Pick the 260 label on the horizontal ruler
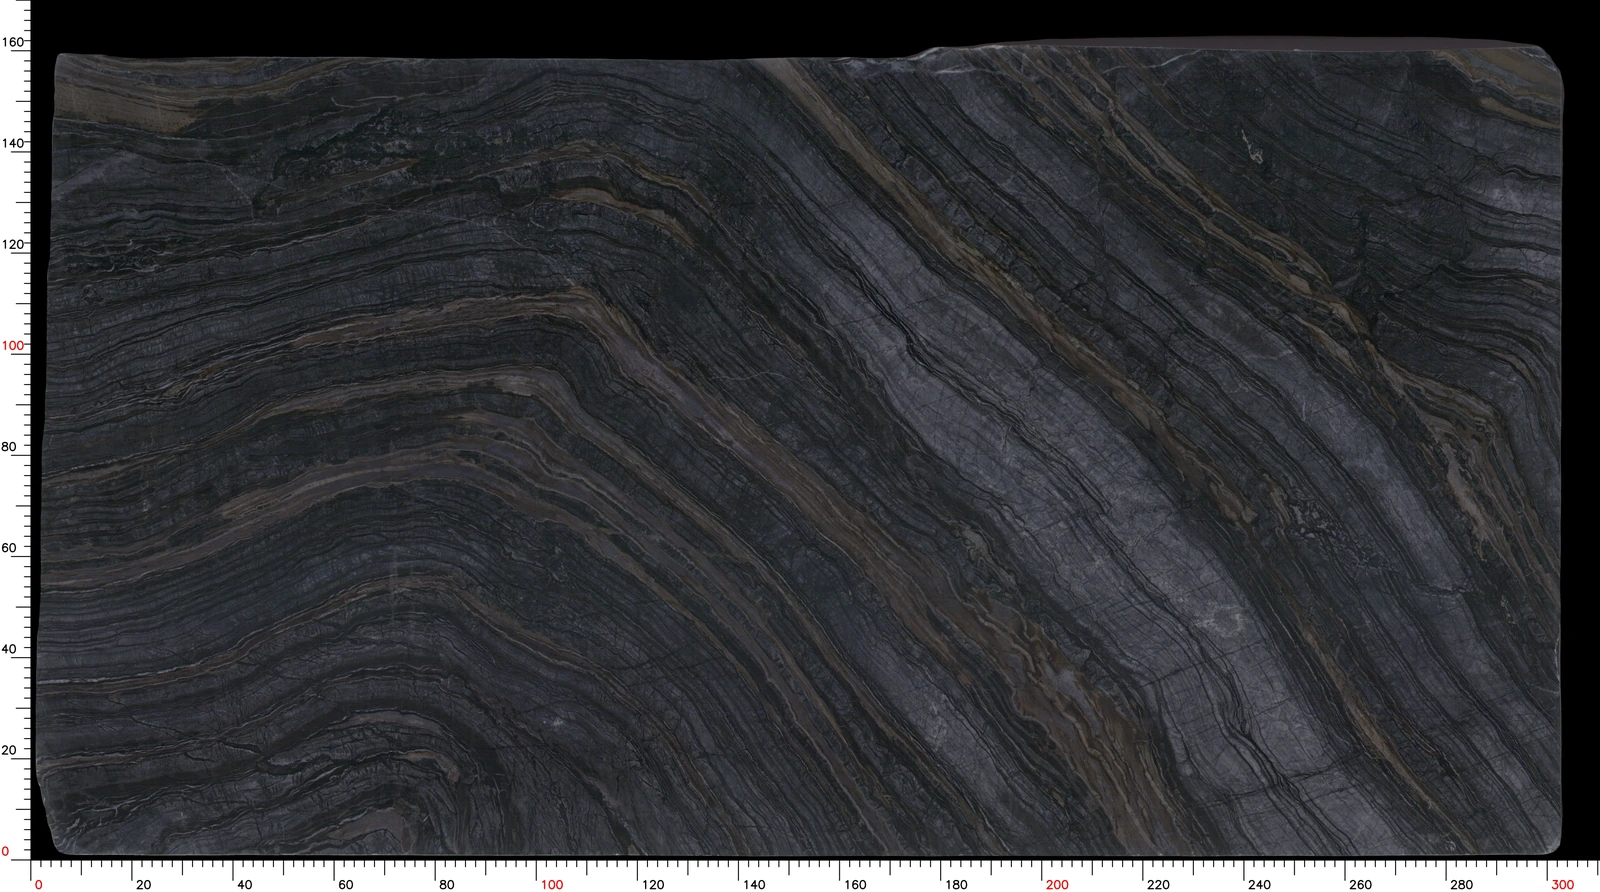 click(x=1360, y=884)
